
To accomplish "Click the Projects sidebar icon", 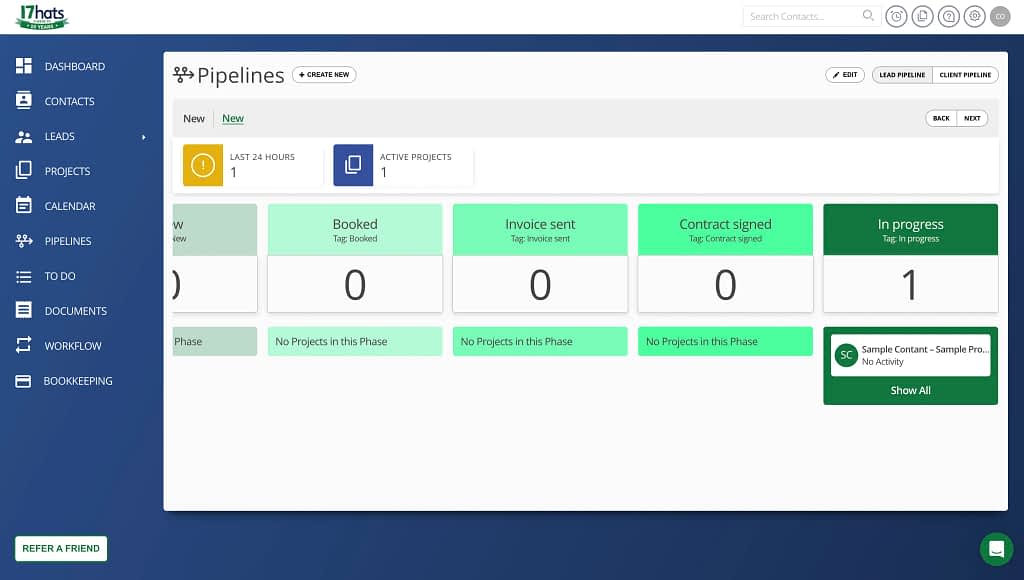I will coord(24,170).
